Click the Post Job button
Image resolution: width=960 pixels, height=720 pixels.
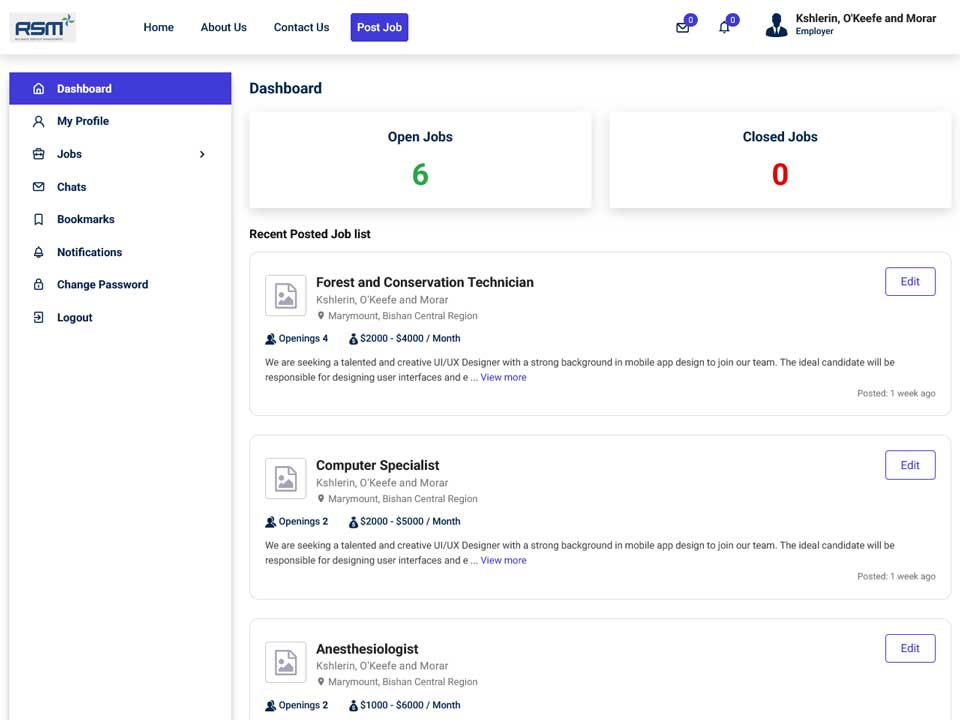point(379,28)
